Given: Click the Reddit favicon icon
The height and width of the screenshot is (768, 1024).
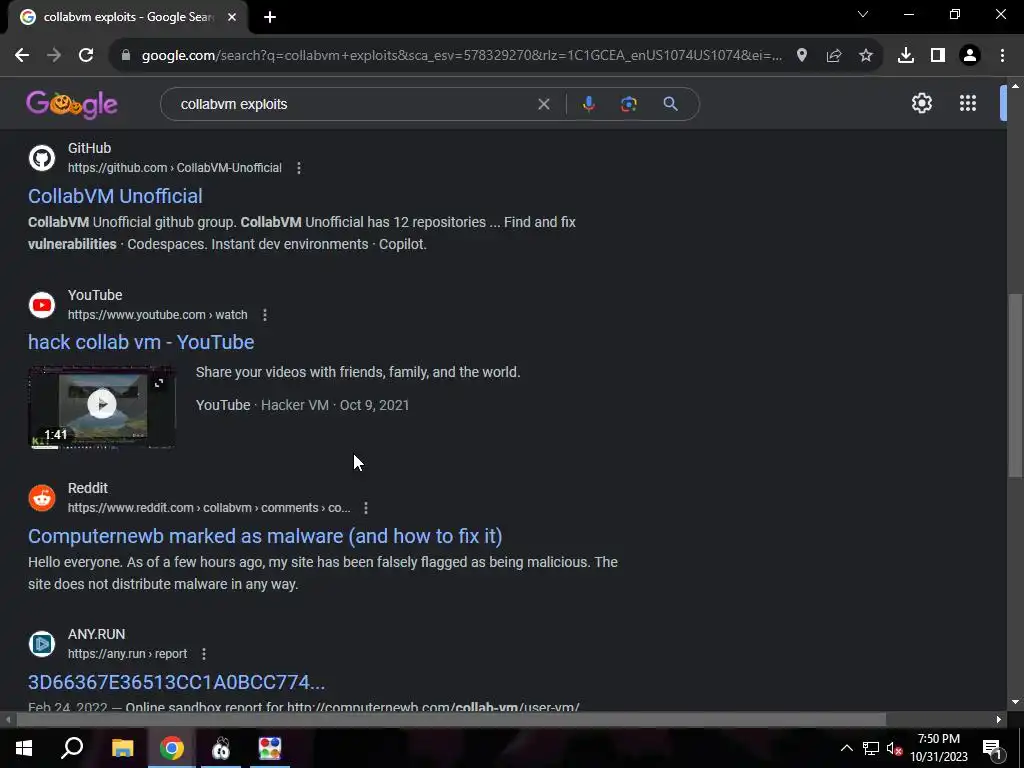Looking at the screenshot, I should 42,498.
